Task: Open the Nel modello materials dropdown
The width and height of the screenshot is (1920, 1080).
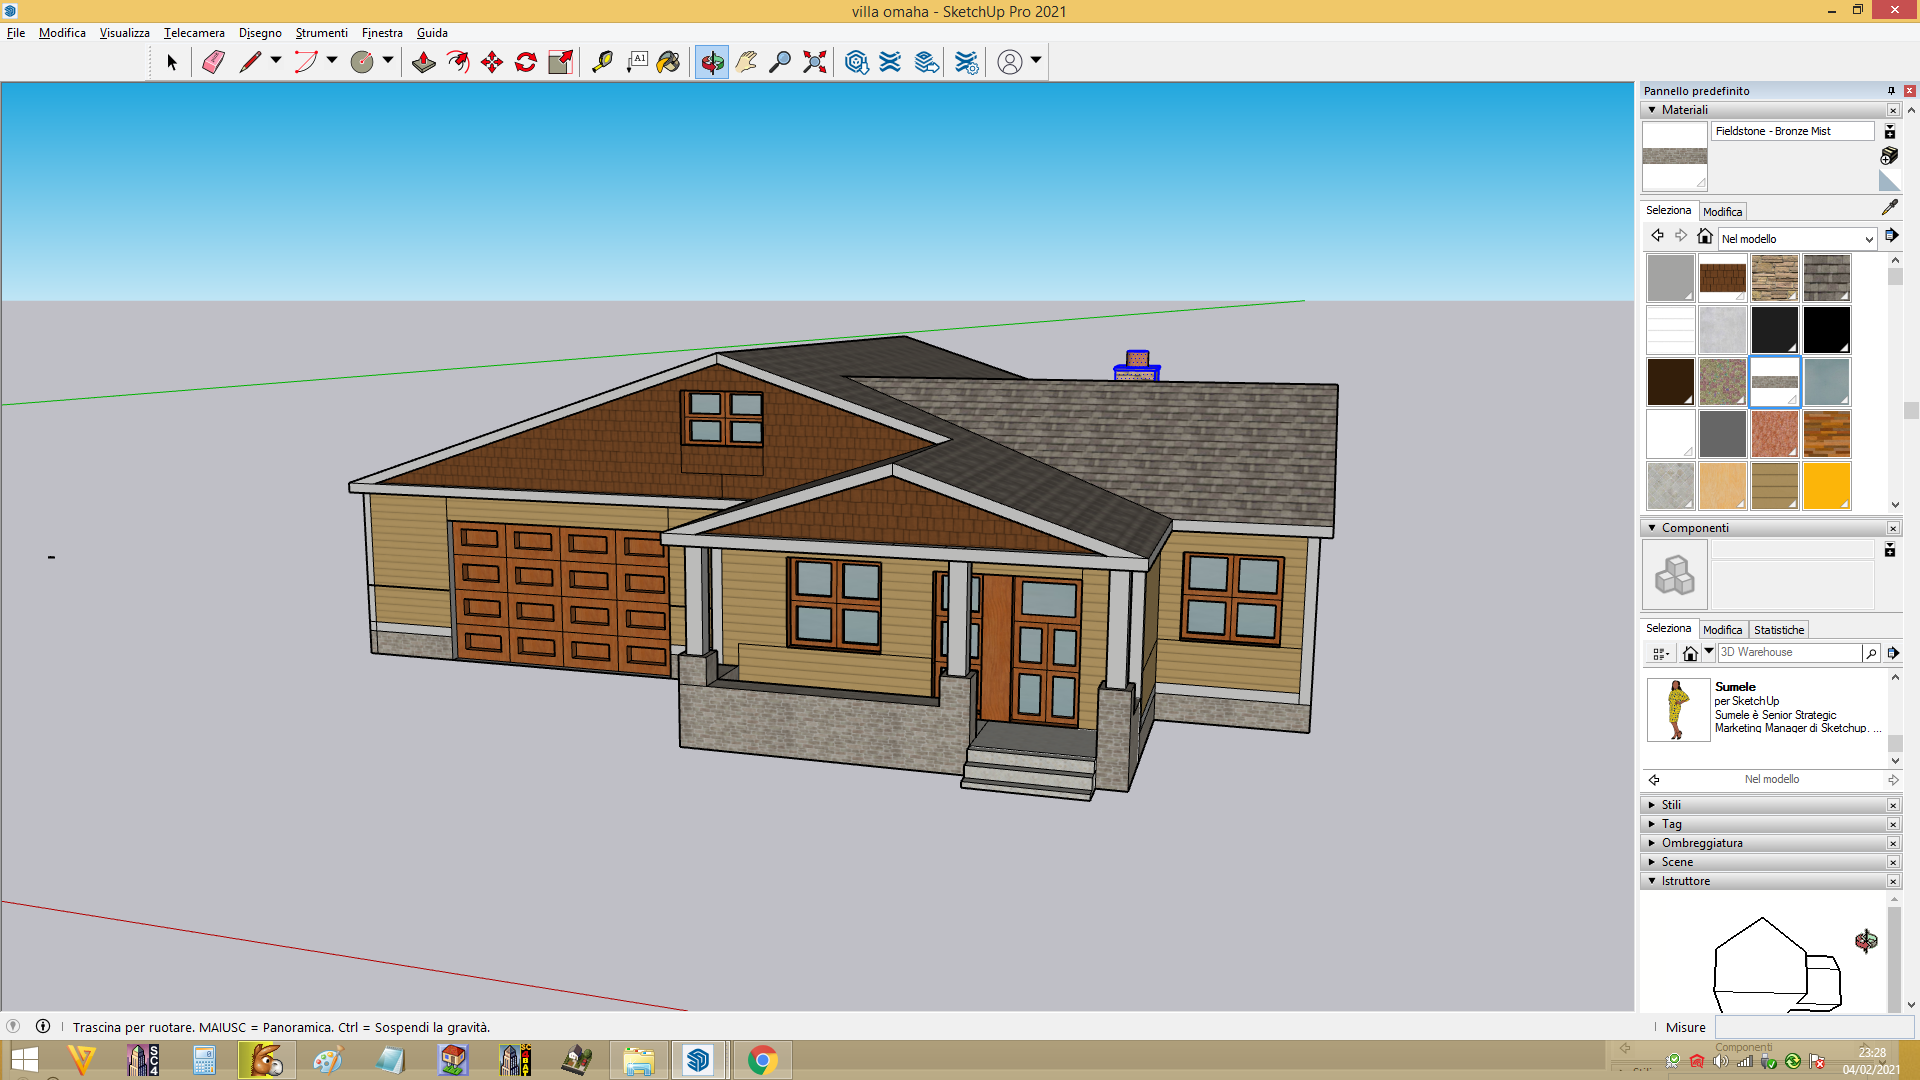Action: pyautogui.click(x=1797, y=239)
